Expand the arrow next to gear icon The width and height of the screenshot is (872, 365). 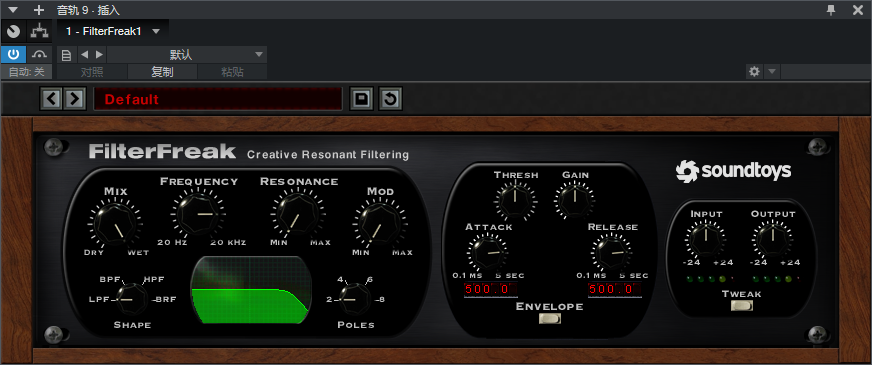tap(772, 72)
